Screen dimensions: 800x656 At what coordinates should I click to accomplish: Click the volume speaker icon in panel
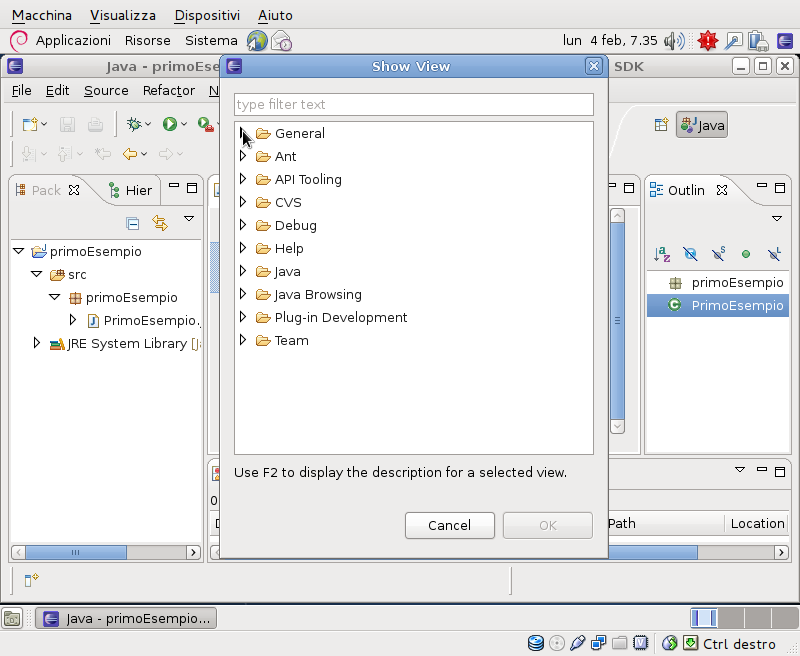coord(674,41)
